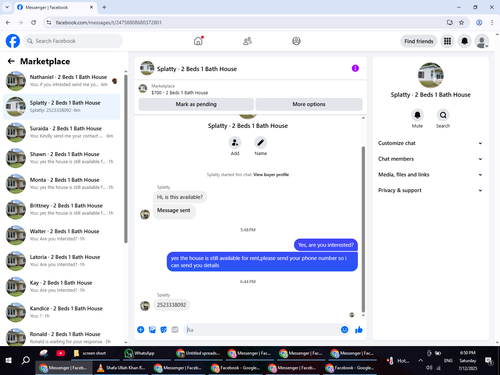The height and width of the screenshot is (375, 500).
Task: Go back using Marketplace back arrow
Action: [11, 61]
